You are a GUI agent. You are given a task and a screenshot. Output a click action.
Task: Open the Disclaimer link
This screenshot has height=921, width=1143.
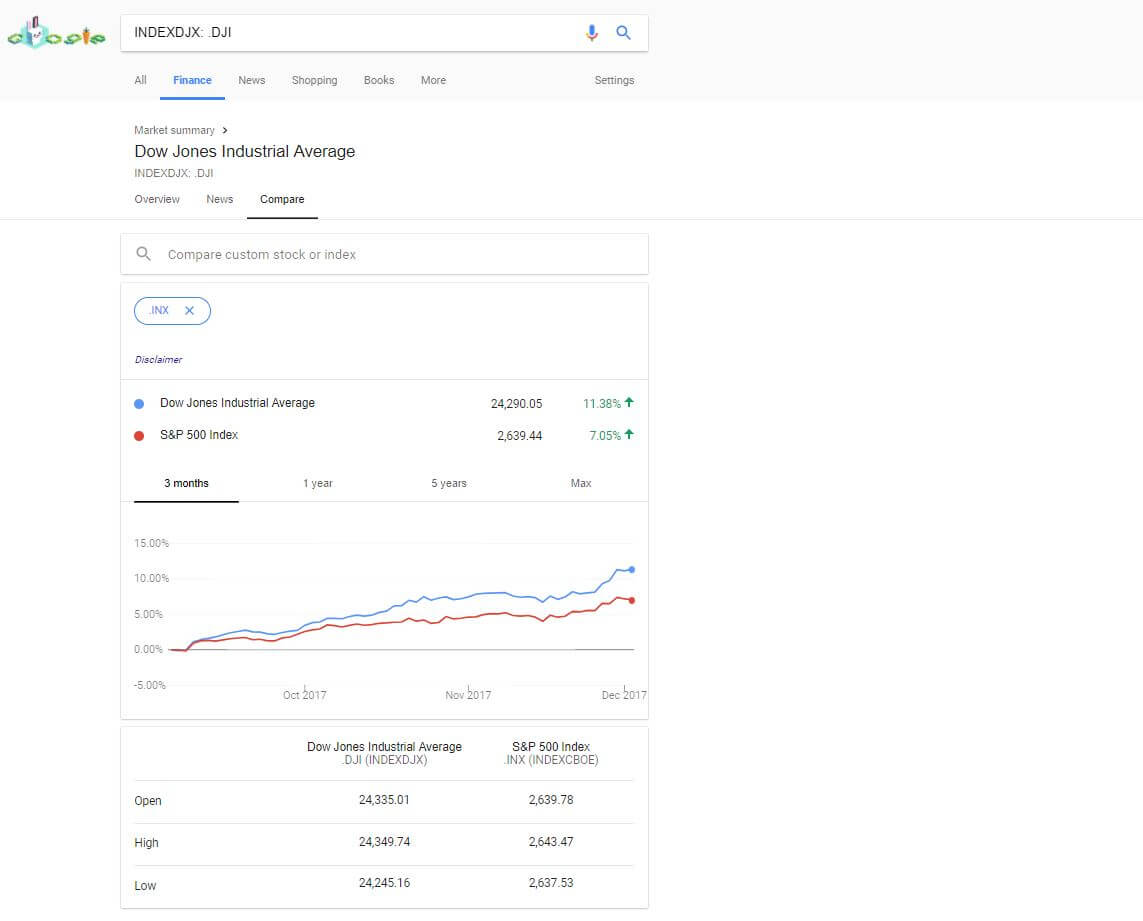click(x=158, y=360)
